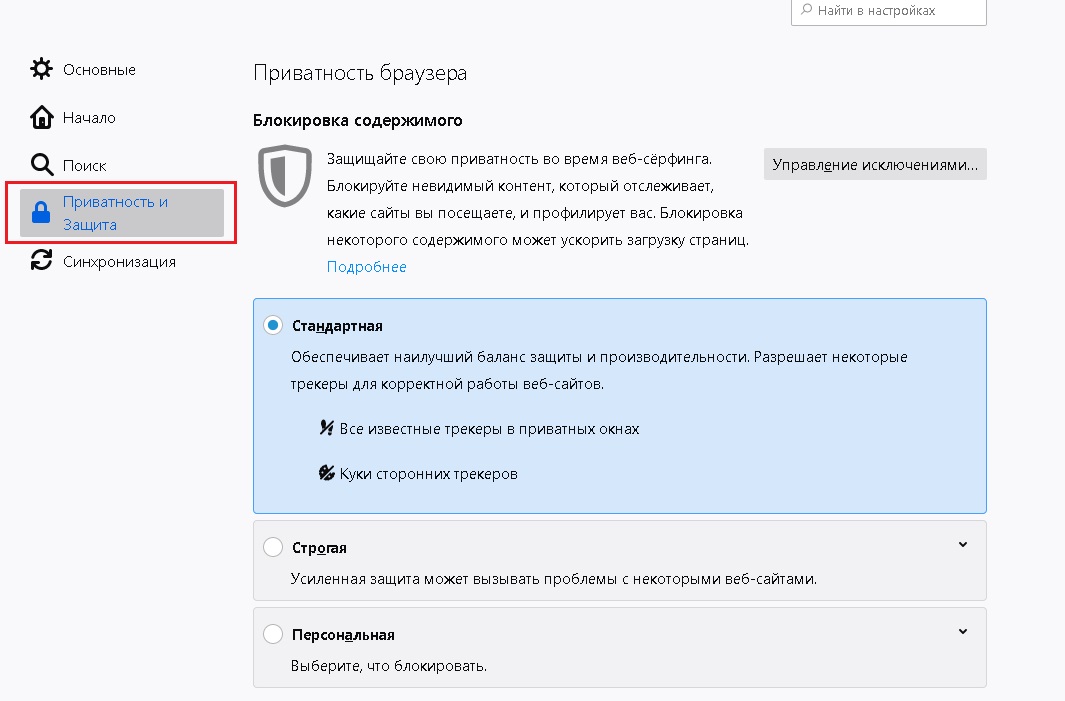
Task: Focus the Найти в настройках search field
Action: [888, 12]
